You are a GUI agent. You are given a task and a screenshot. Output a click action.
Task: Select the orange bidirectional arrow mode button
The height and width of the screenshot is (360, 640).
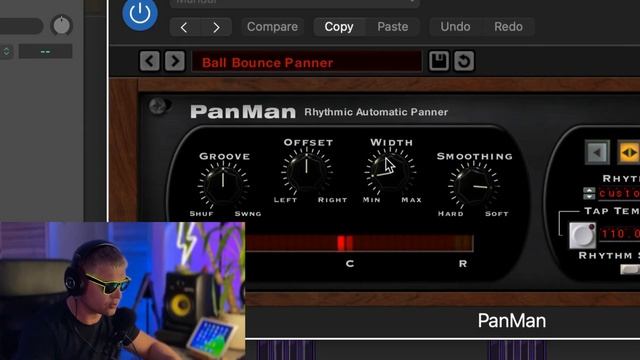(629, 153)
